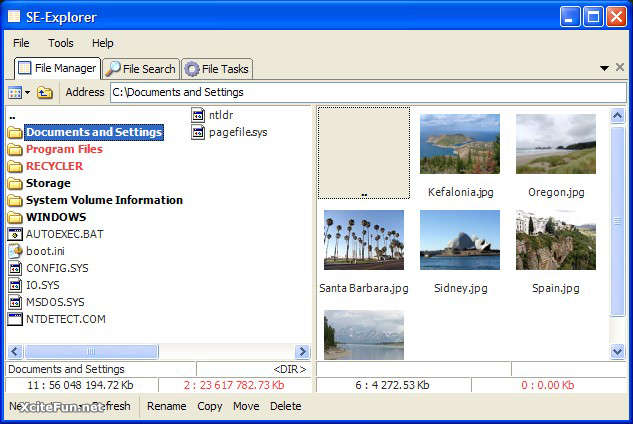Click the Address input field
633x424 pixels.
[x=368, y=92]
